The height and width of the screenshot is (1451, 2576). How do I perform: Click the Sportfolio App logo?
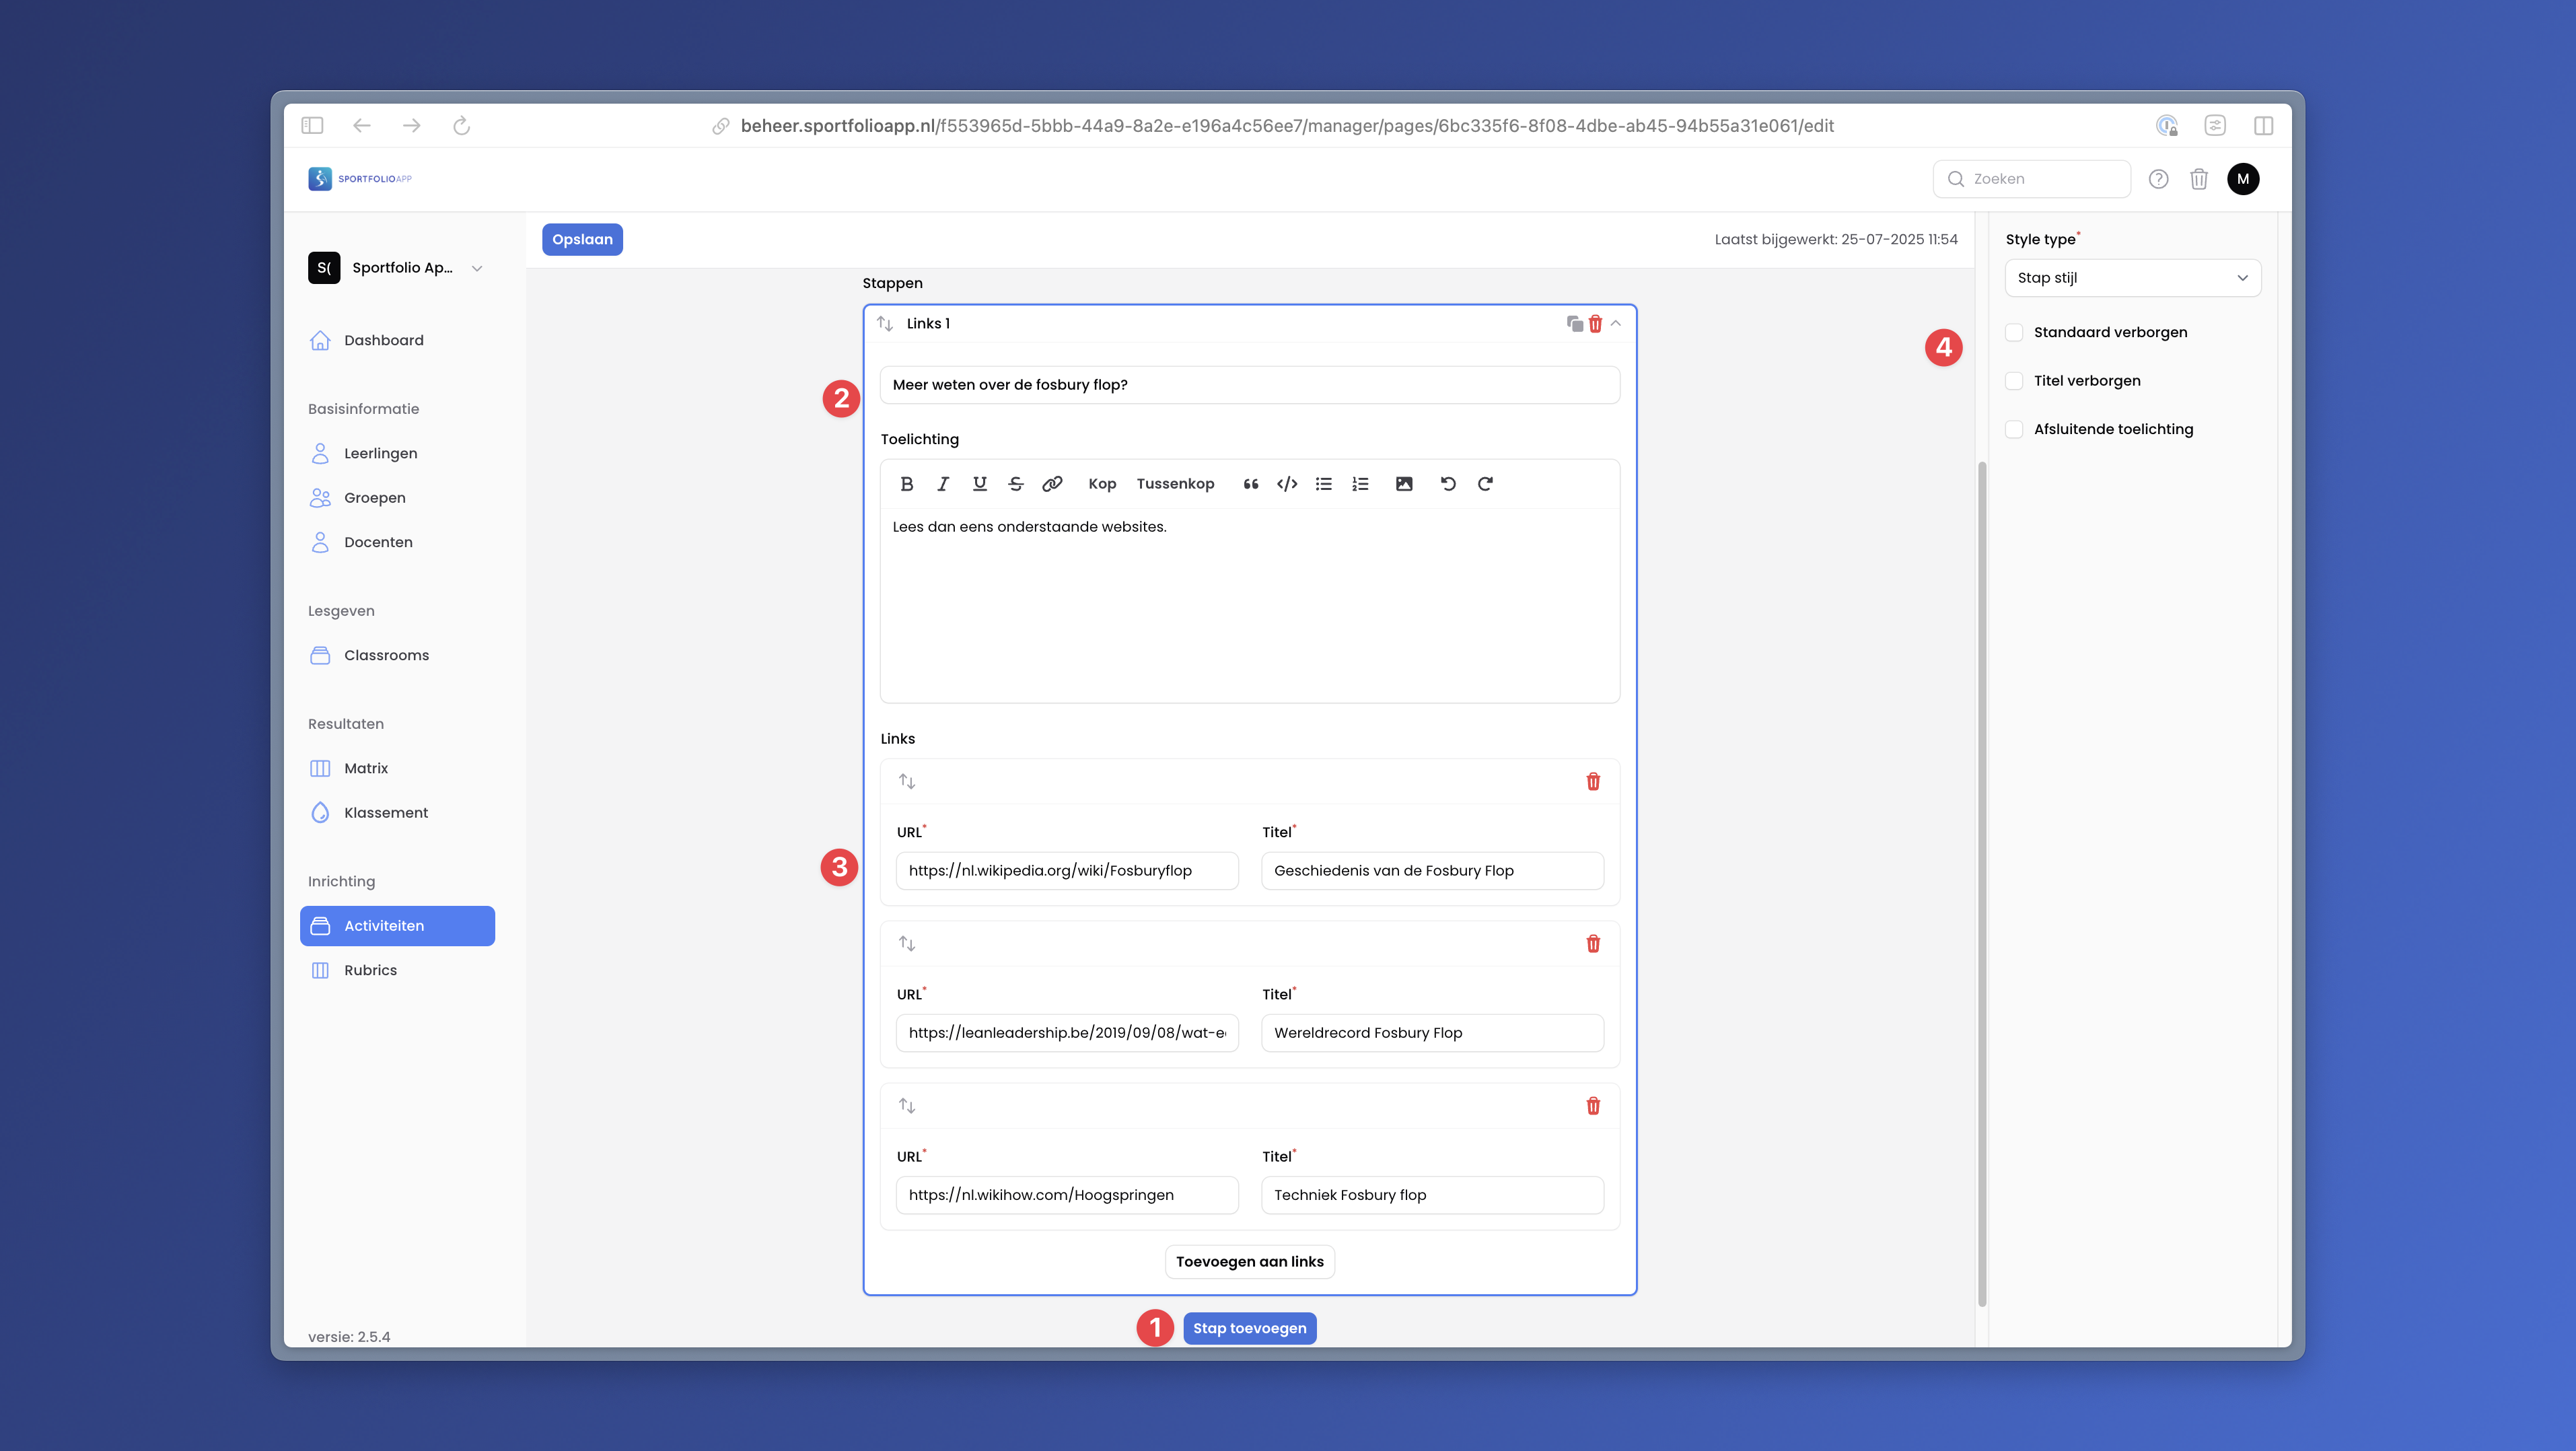click(x=360, y=179)
